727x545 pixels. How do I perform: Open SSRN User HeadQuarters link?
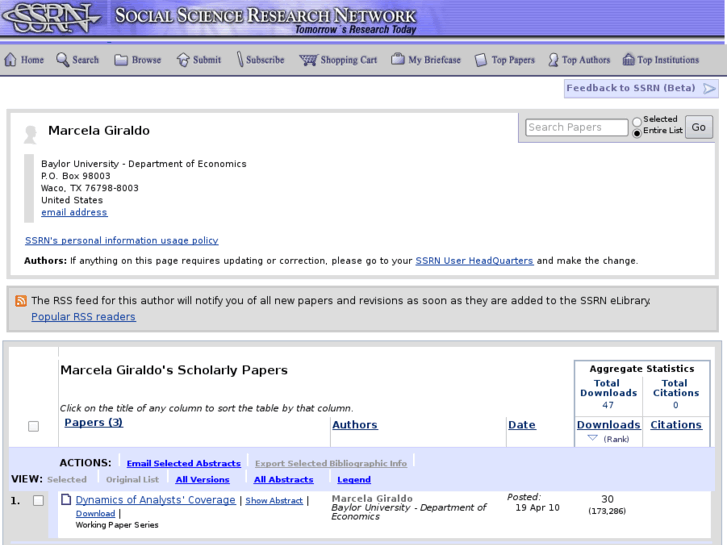474,261
